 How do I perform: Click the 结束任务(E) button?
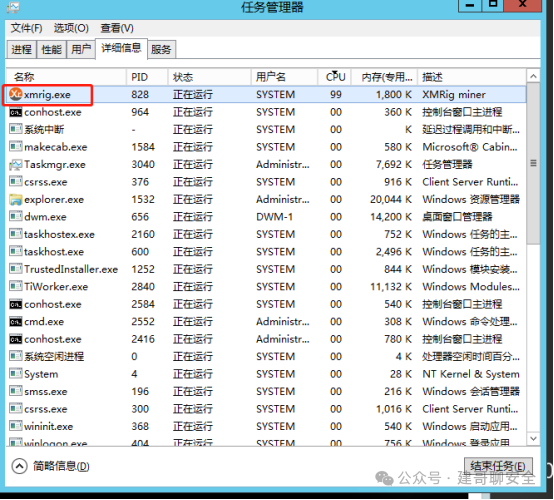[x=498, y=466]
